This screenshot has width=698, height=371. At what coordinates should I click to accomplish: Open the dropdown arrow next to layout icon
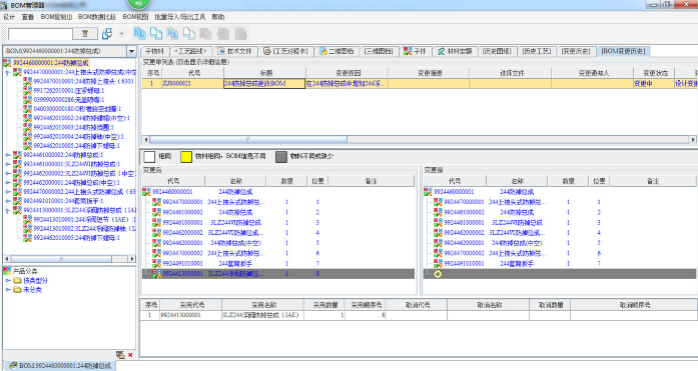pos(122,34)
